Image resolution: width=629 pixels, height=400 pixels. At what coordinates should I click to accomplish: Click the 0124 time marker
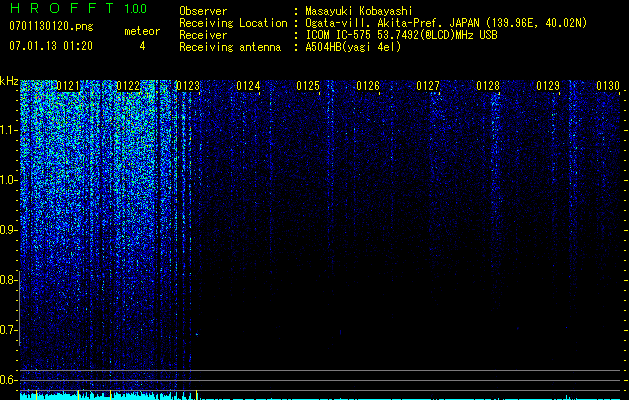click(248, 86)
